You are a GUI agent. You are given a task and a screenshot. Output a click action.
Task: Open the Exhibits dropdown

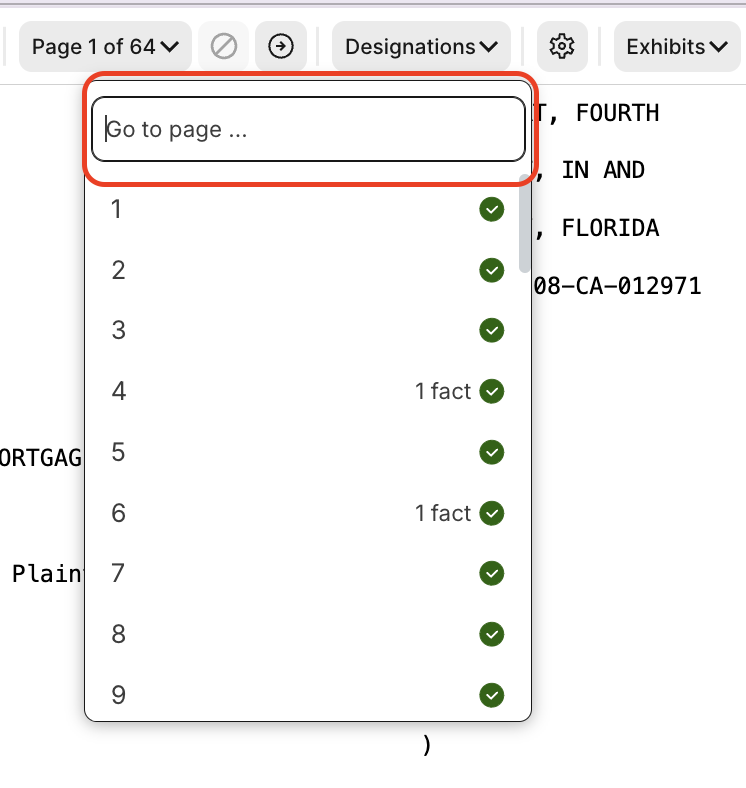(676, 46)
